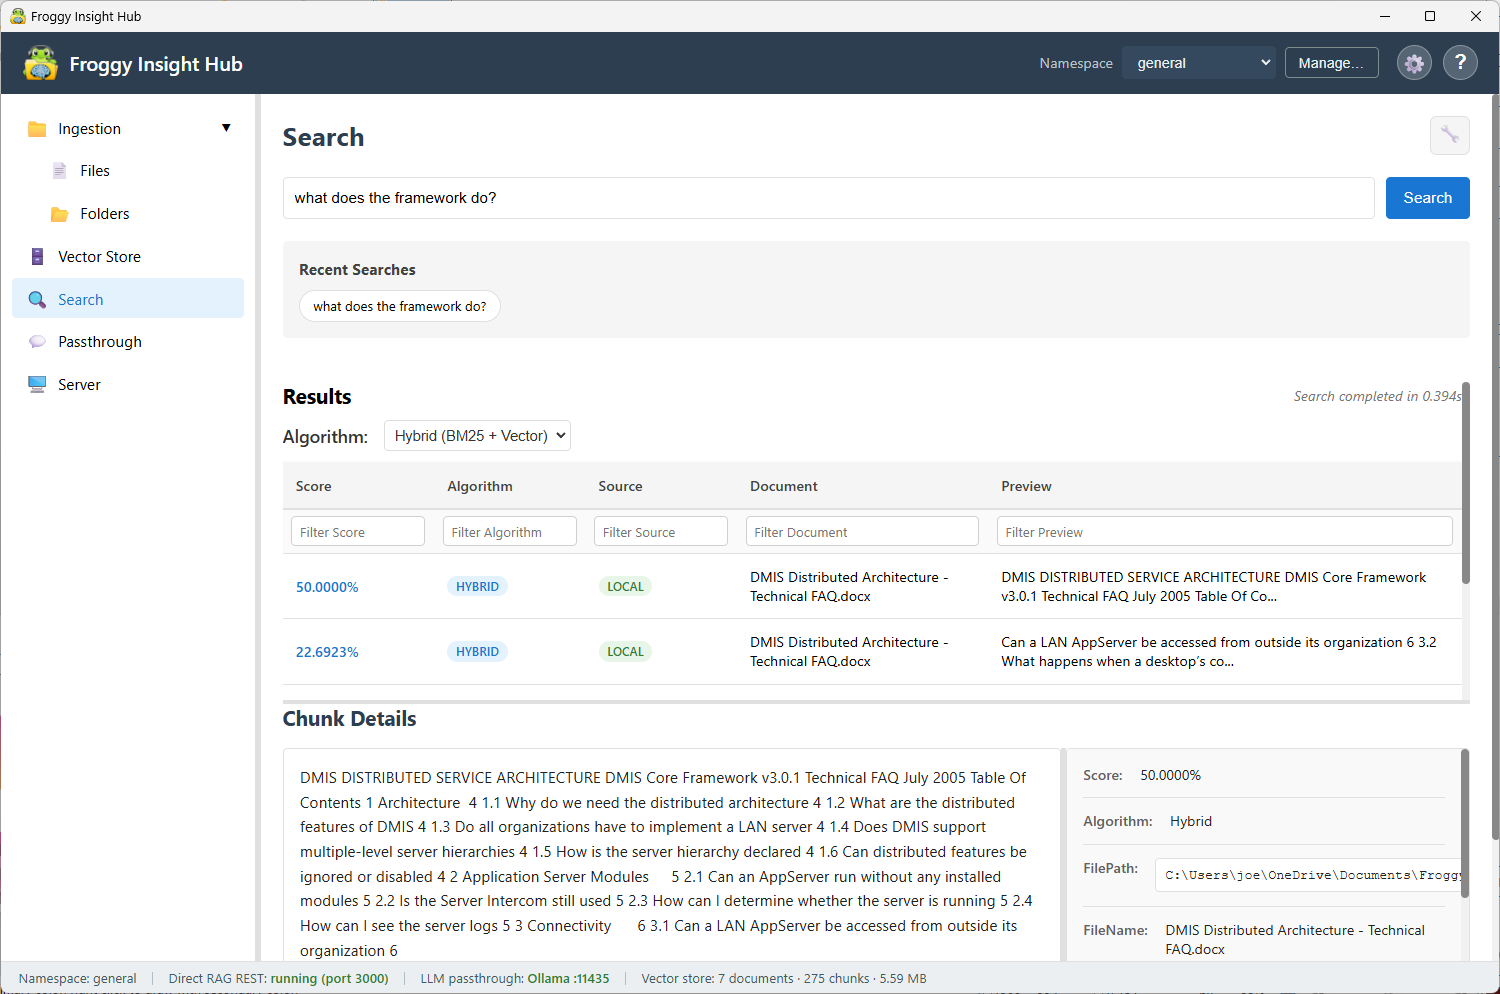Click 'Search completed in 0.394s' text
Screen dimensions: 1500x994
click(x=1377, y=396)
